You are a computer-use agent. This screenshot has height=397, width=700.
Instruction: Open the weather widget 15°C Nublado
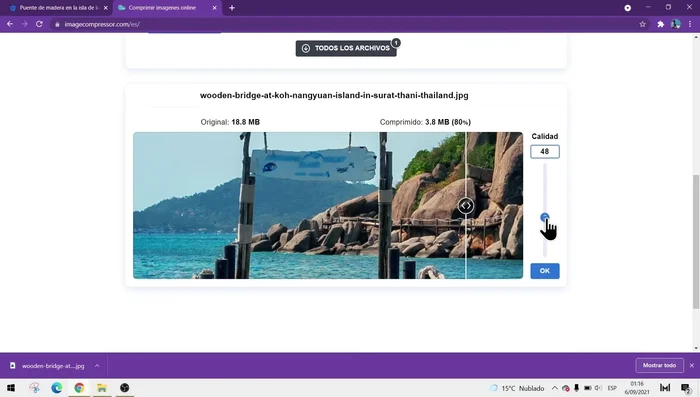517,388
